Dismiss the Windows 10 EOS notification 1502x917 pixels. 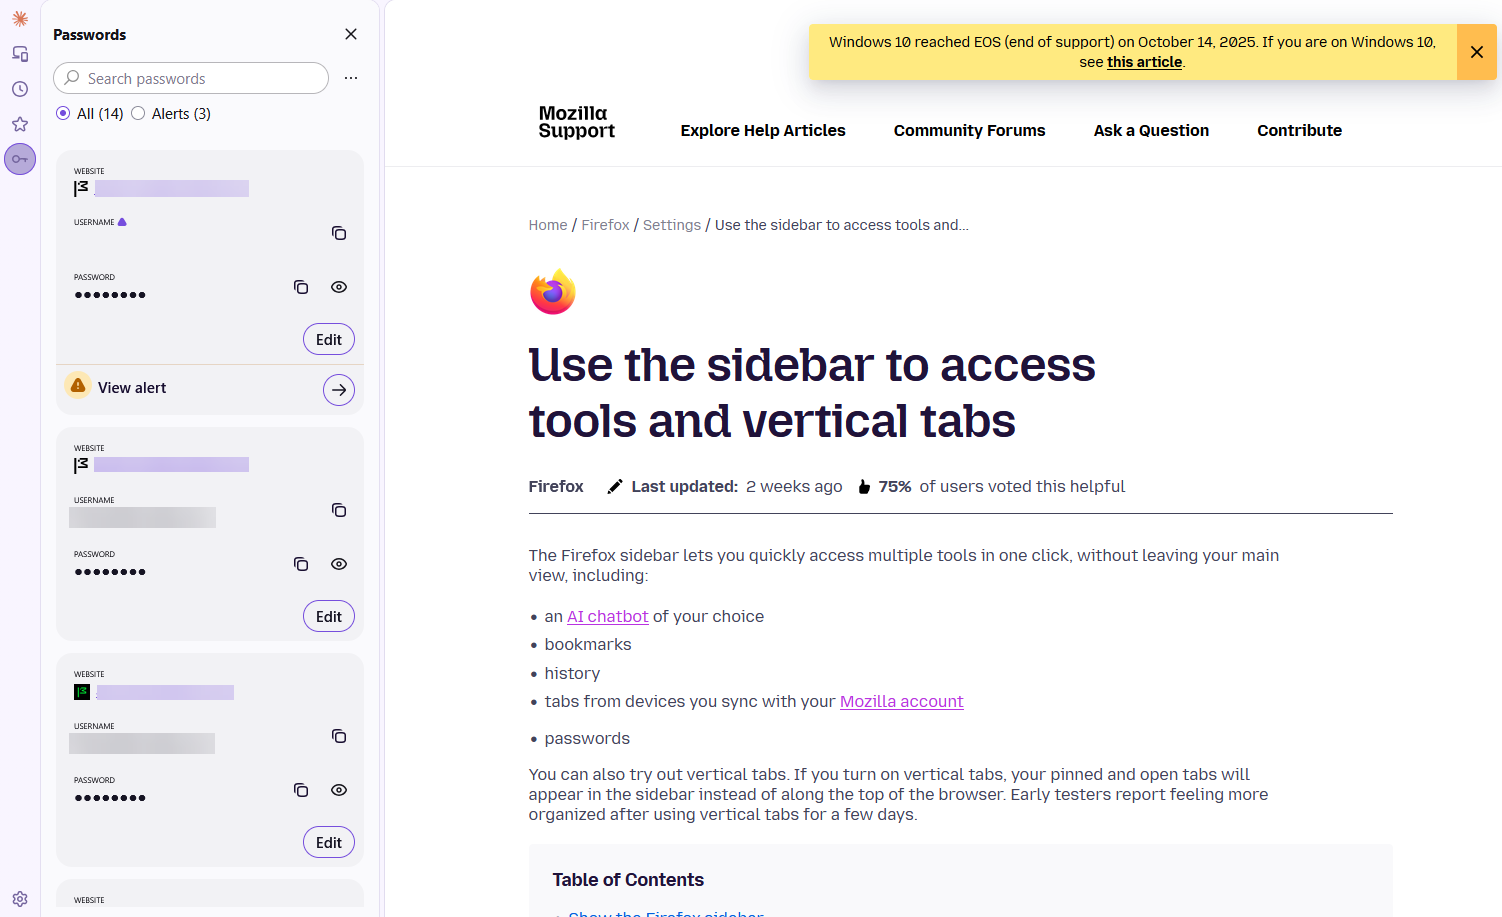(1477, 52)
